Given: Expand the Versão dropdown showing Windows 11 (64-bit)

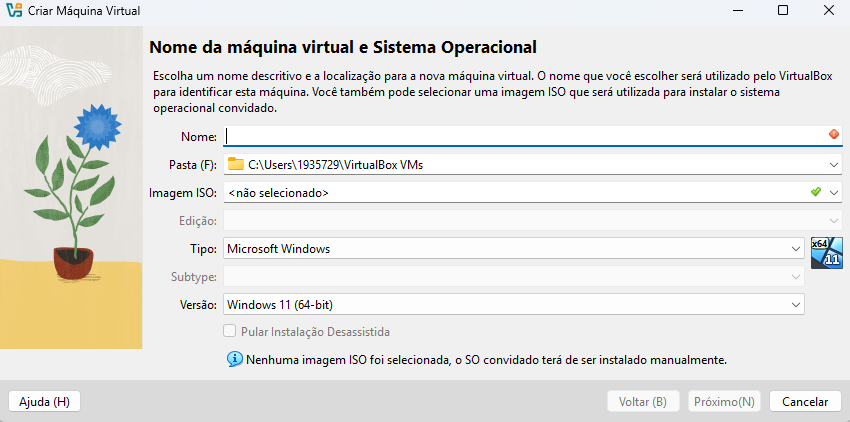Looking at the screenshot, I should click(513, 304).
